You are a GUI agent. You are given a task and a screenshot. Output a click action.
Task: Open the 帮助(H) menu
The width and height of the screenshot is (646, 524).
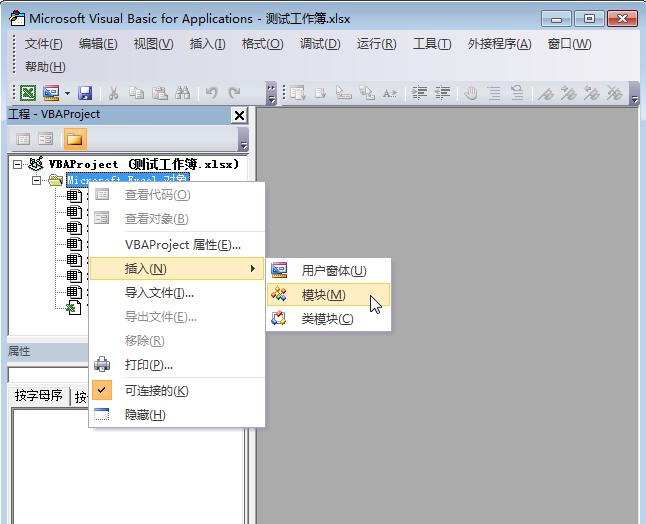[x=45, y=67]
